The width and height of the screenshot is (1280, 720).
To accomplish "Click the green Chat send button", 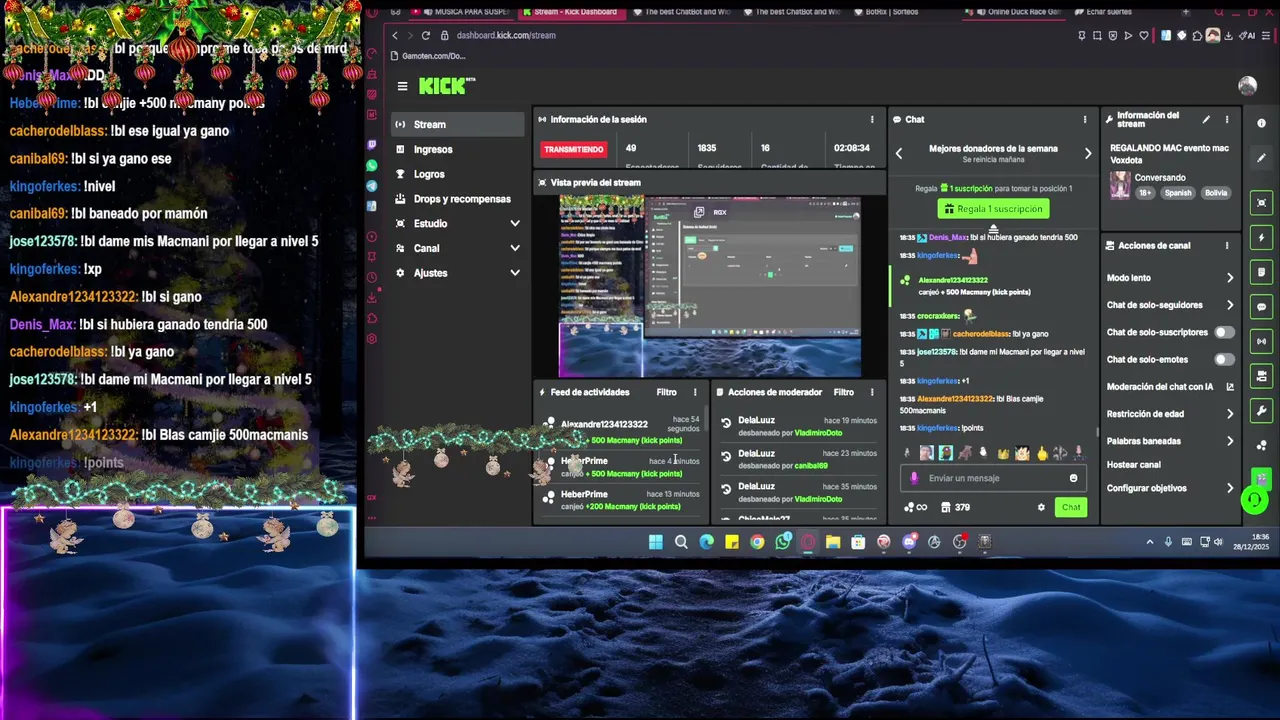I will coord(1071,507).
